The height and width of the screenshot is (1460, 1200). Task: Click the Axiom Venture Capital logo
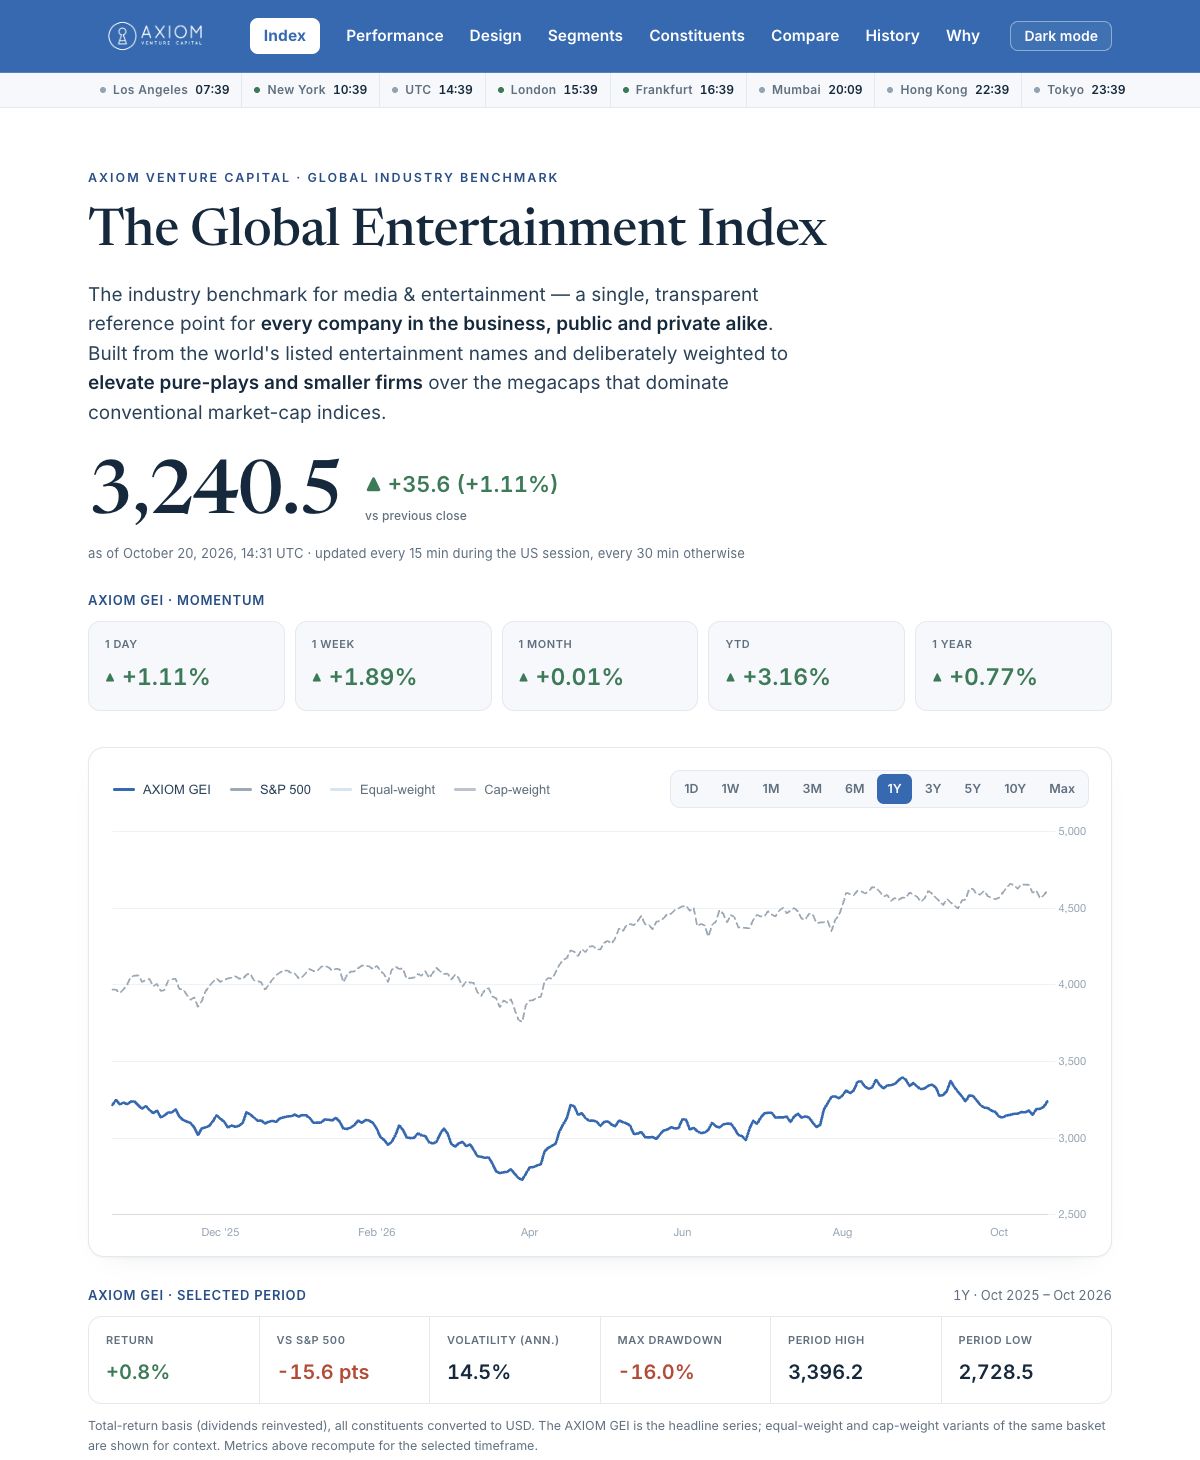[x=155, y=36]
